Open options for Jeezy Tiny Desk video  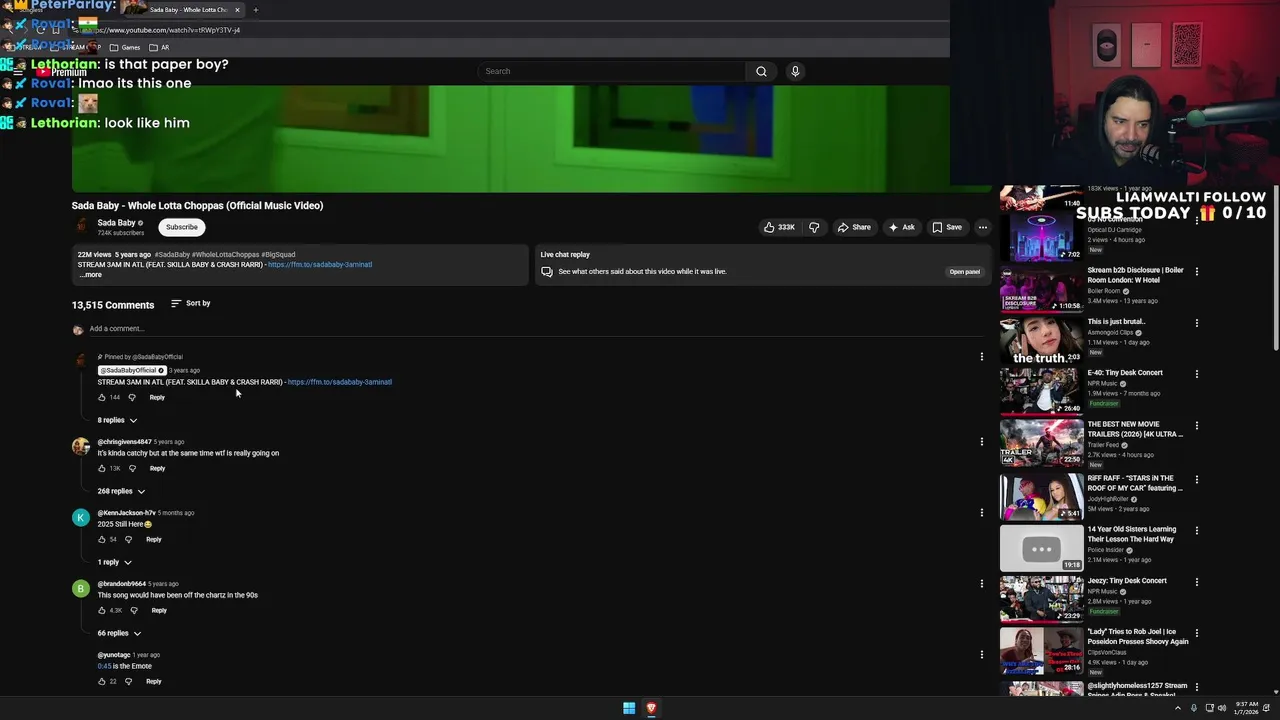[x=1196, y=582]
